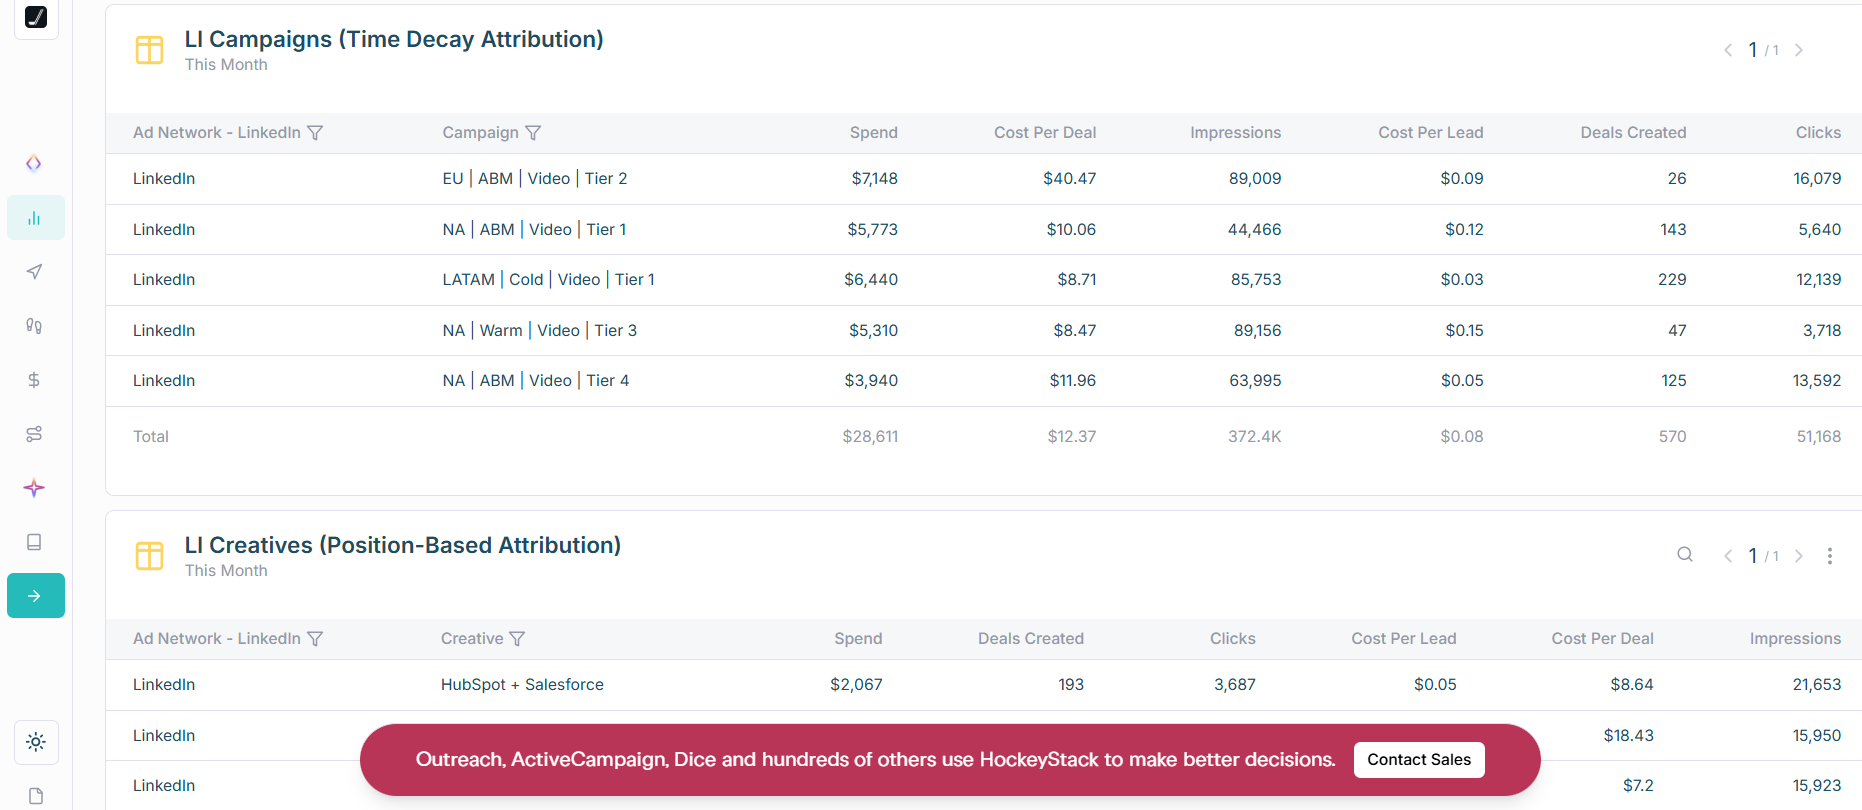This screenshot has width=1862, height=810.
Task: Sort by Cost Per Deal in Campaigns table
Action: click(1045, 132)
